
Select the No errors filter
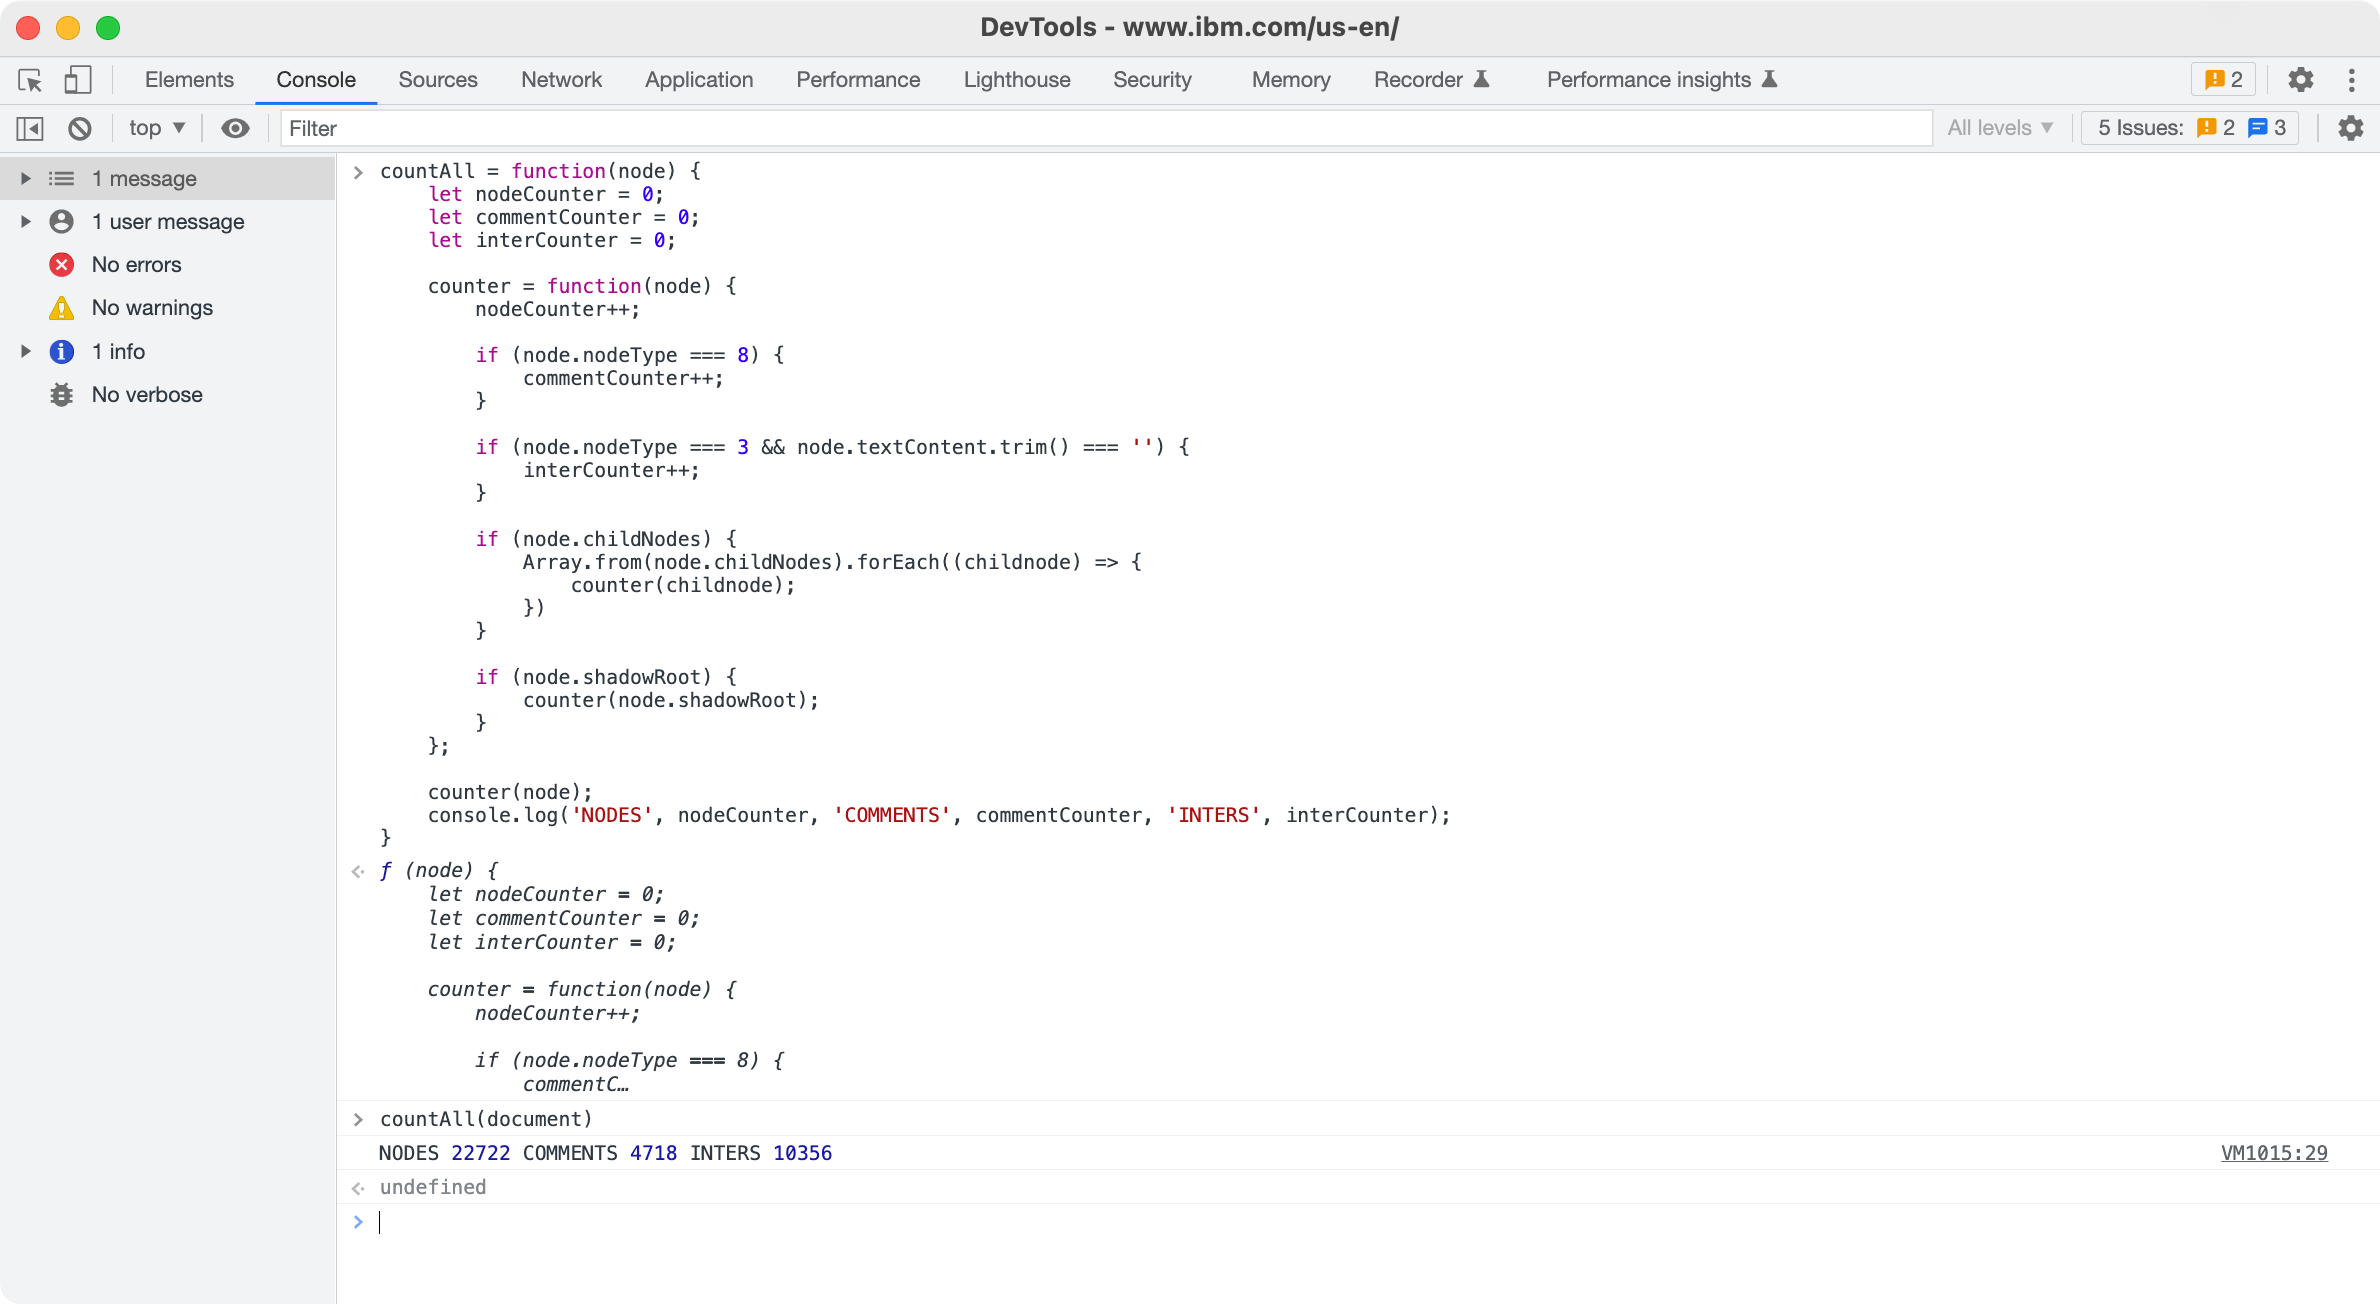[x=135, y=264]
